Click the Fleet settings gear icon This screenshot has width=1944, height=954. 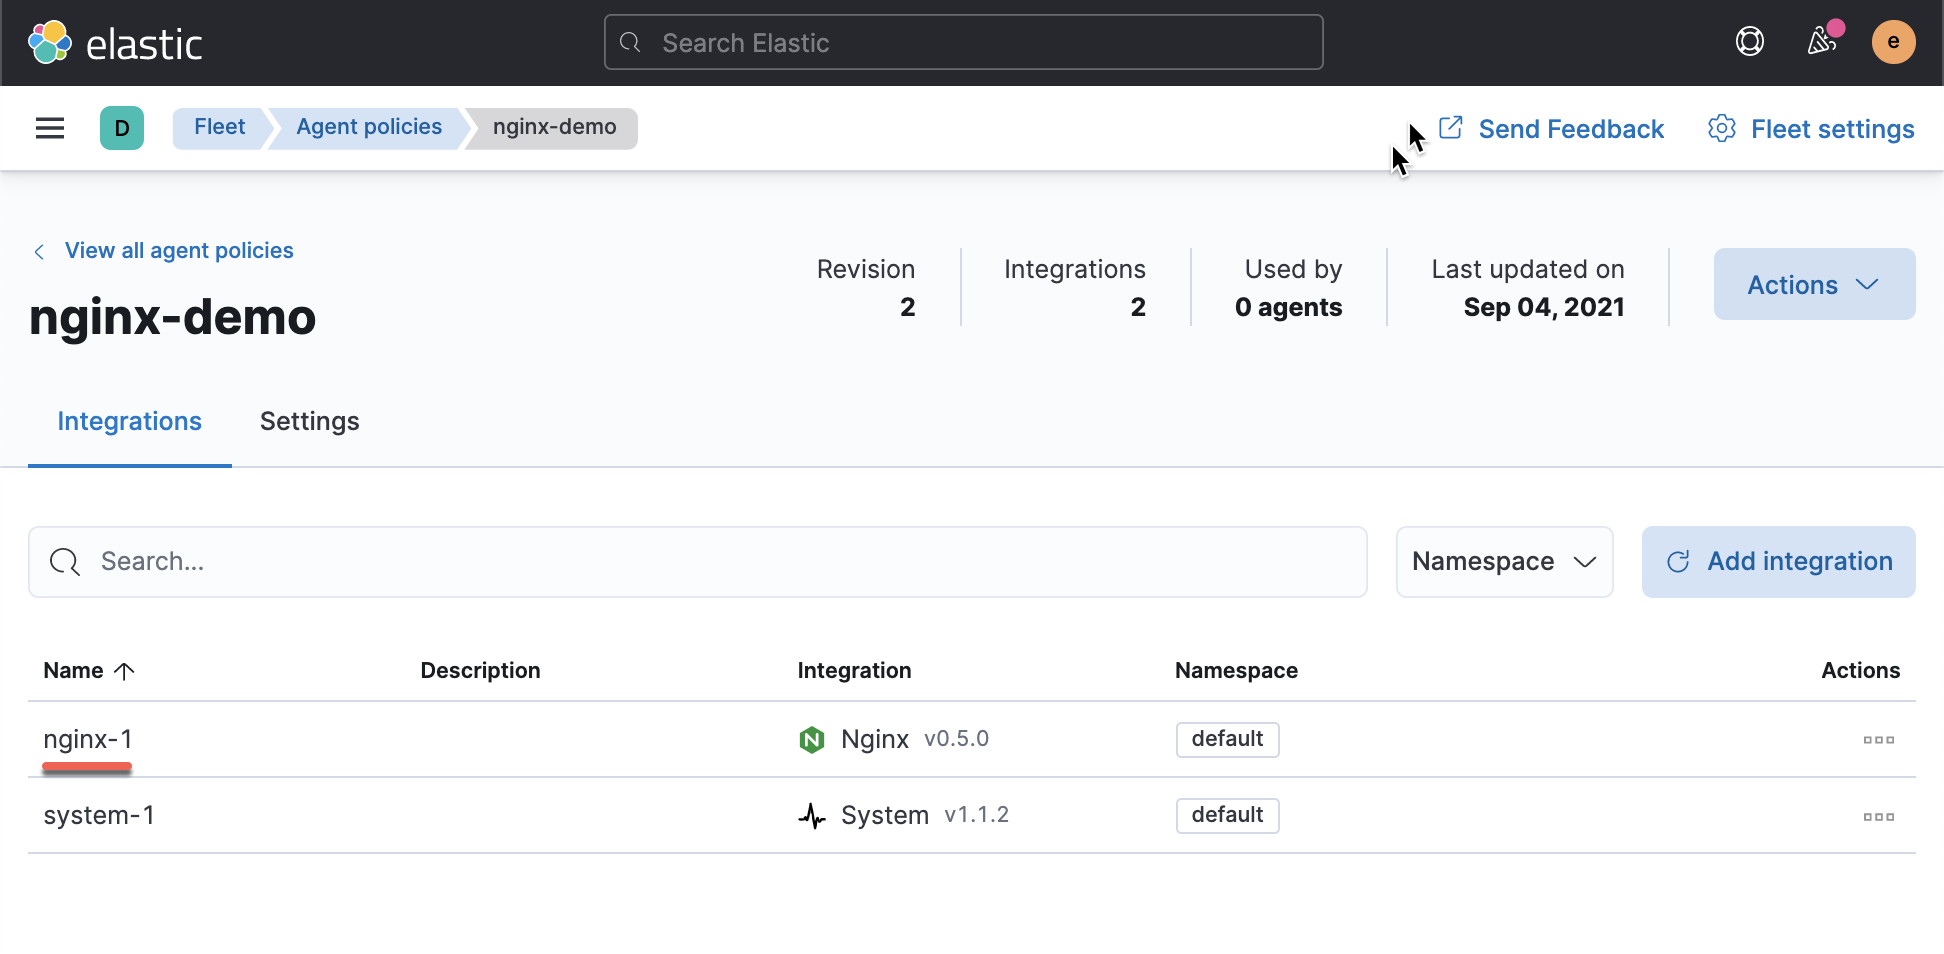(x=1722, y=129)
